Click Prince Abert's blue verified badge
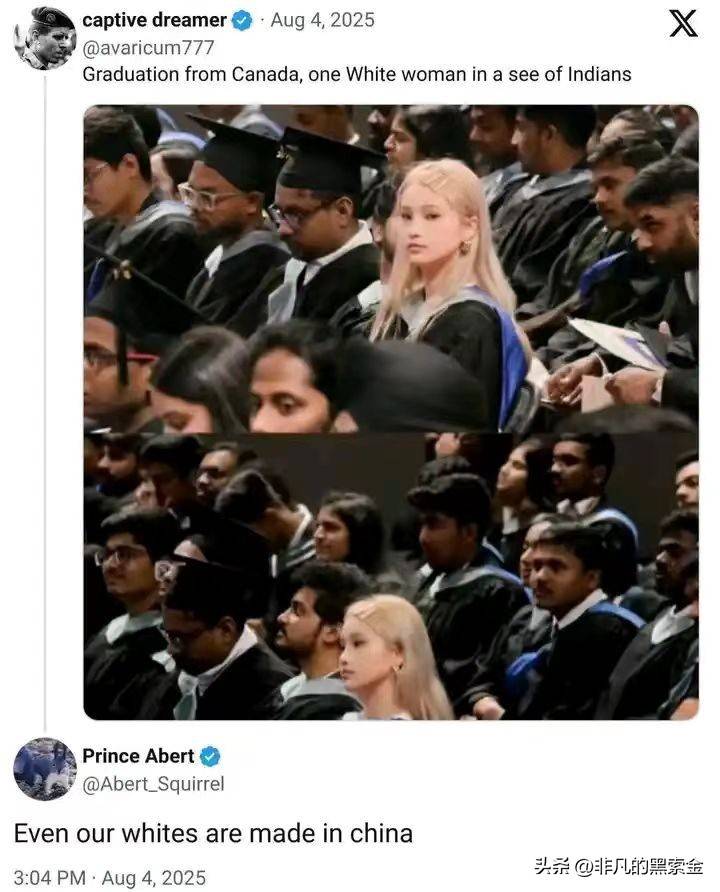Viewport: 720px width, 892px height. click(x=210, y=756)
